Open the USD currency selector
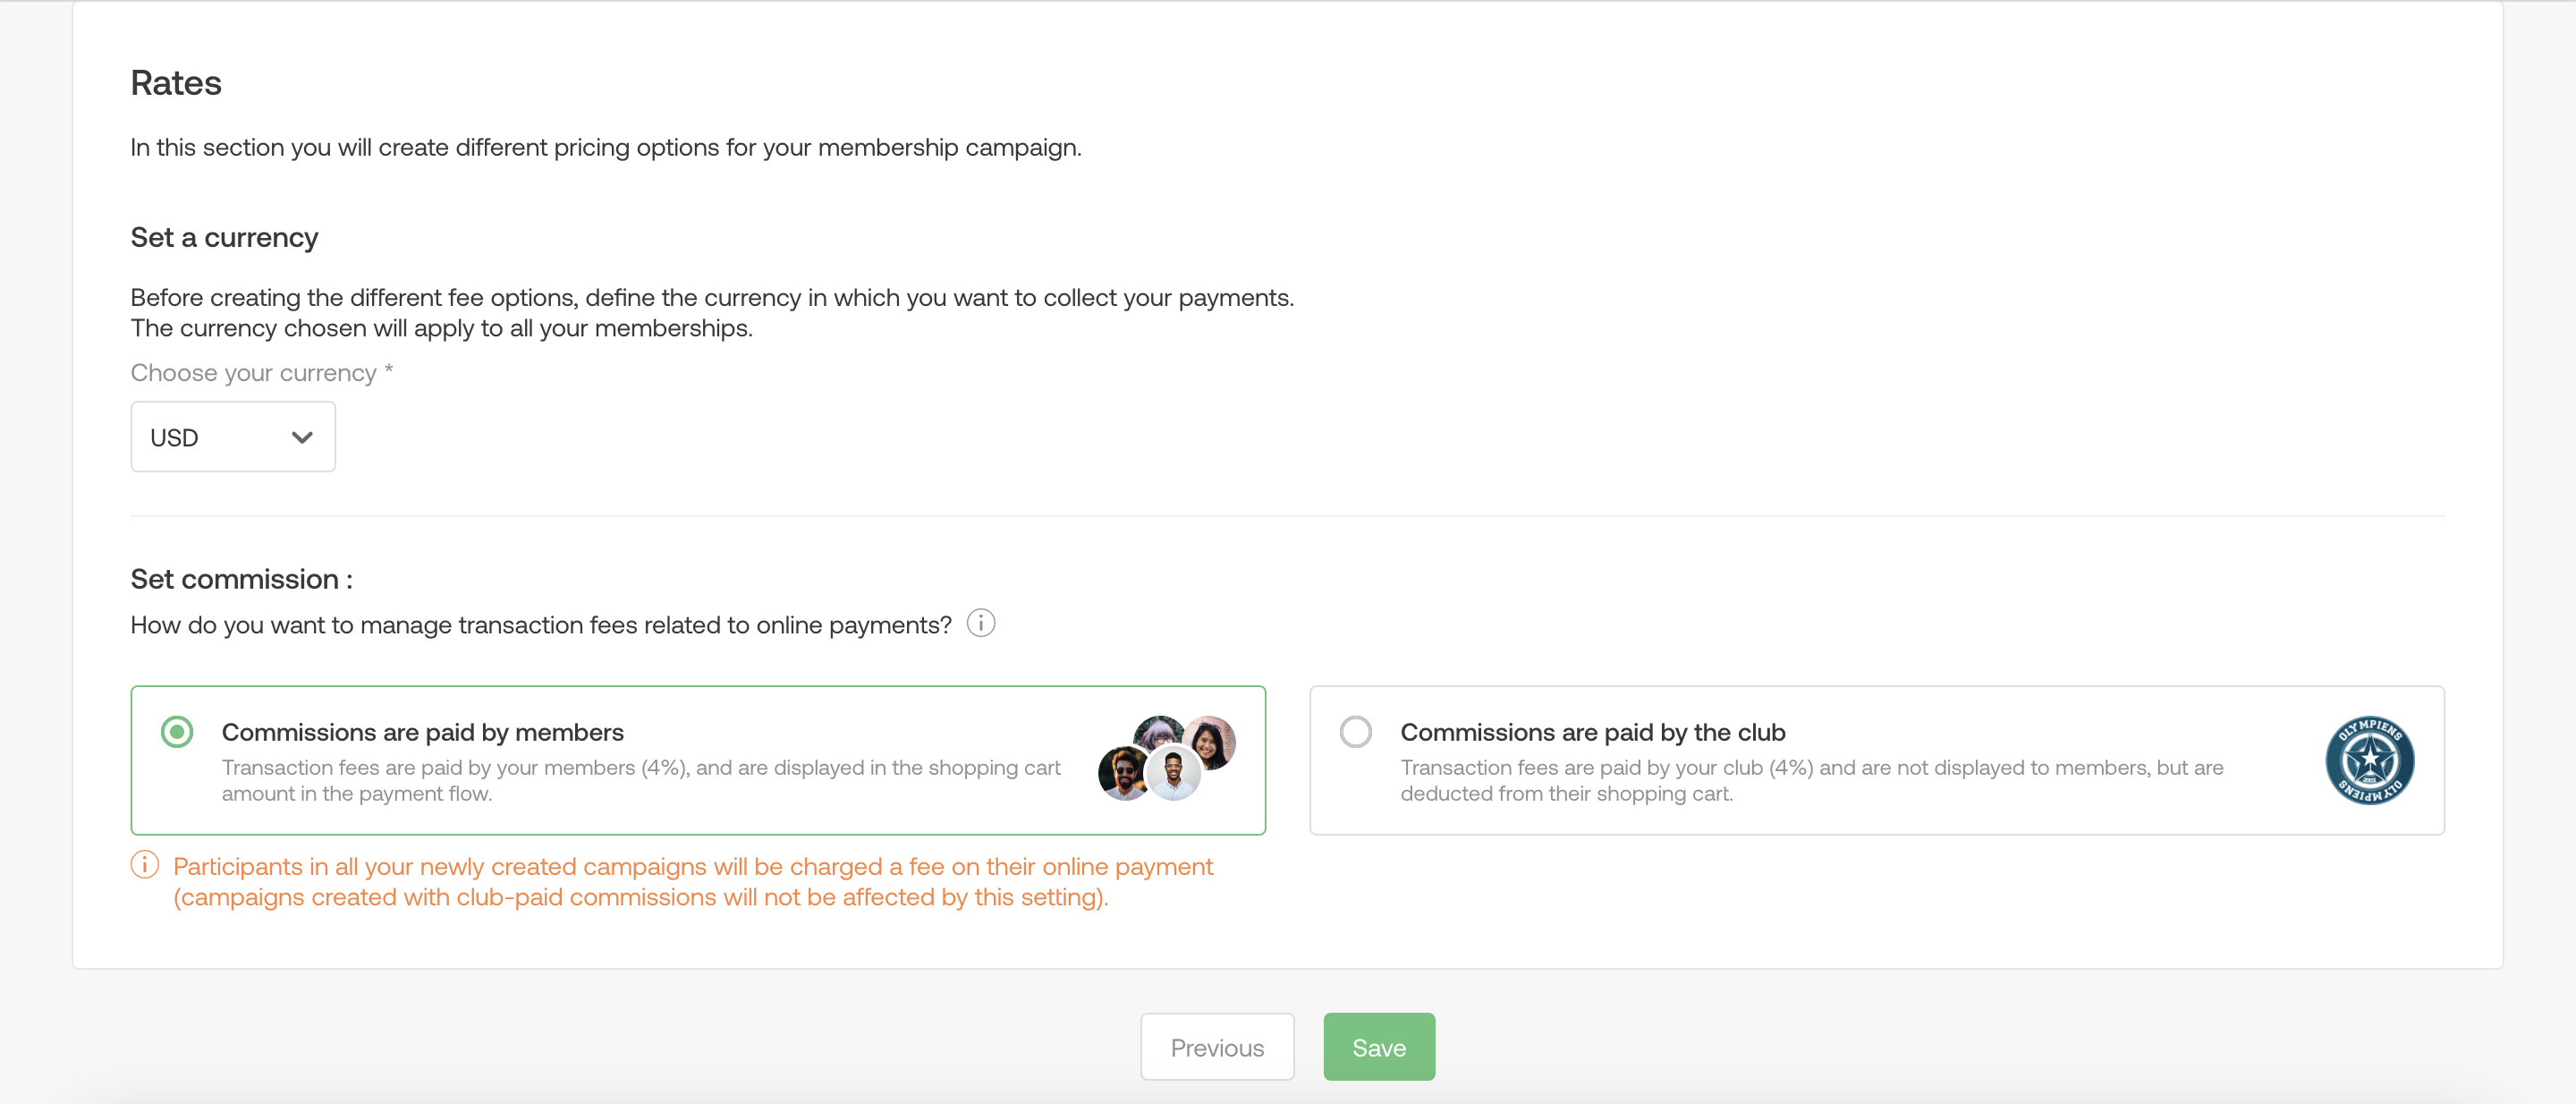This screenshot has height=1104, width=2576. tap(233, 437)
